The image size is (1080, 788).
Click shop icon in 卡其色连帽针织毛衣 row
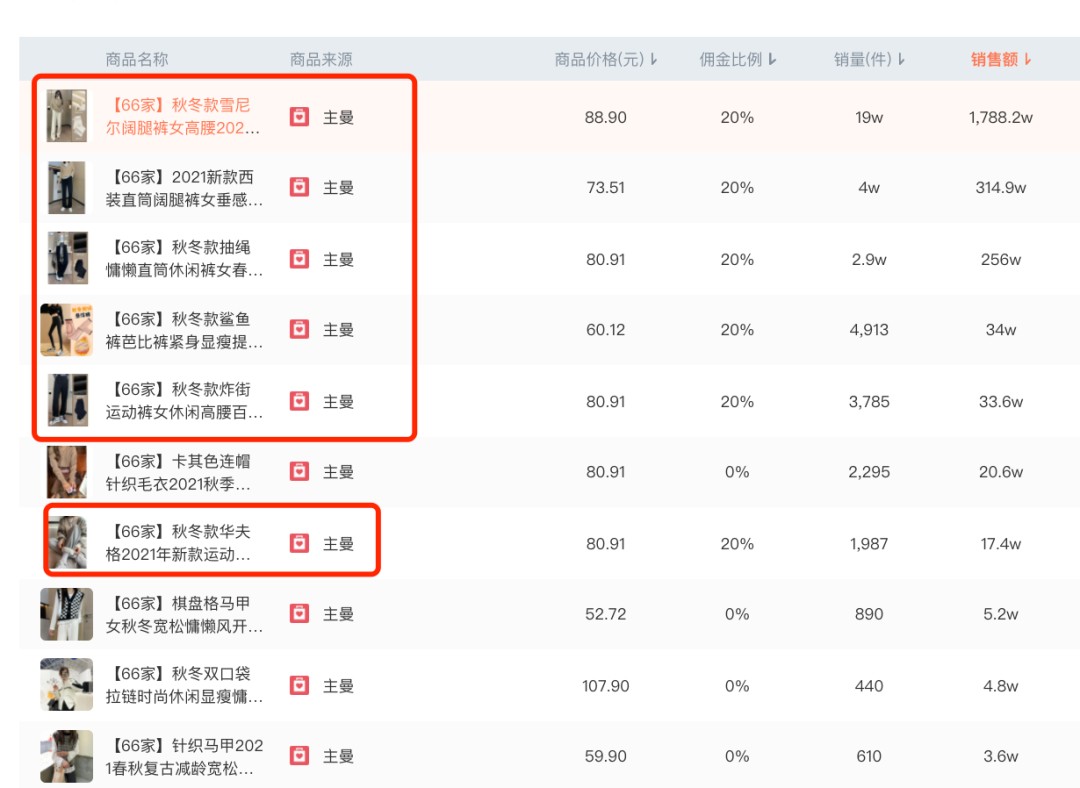[299, 472]
